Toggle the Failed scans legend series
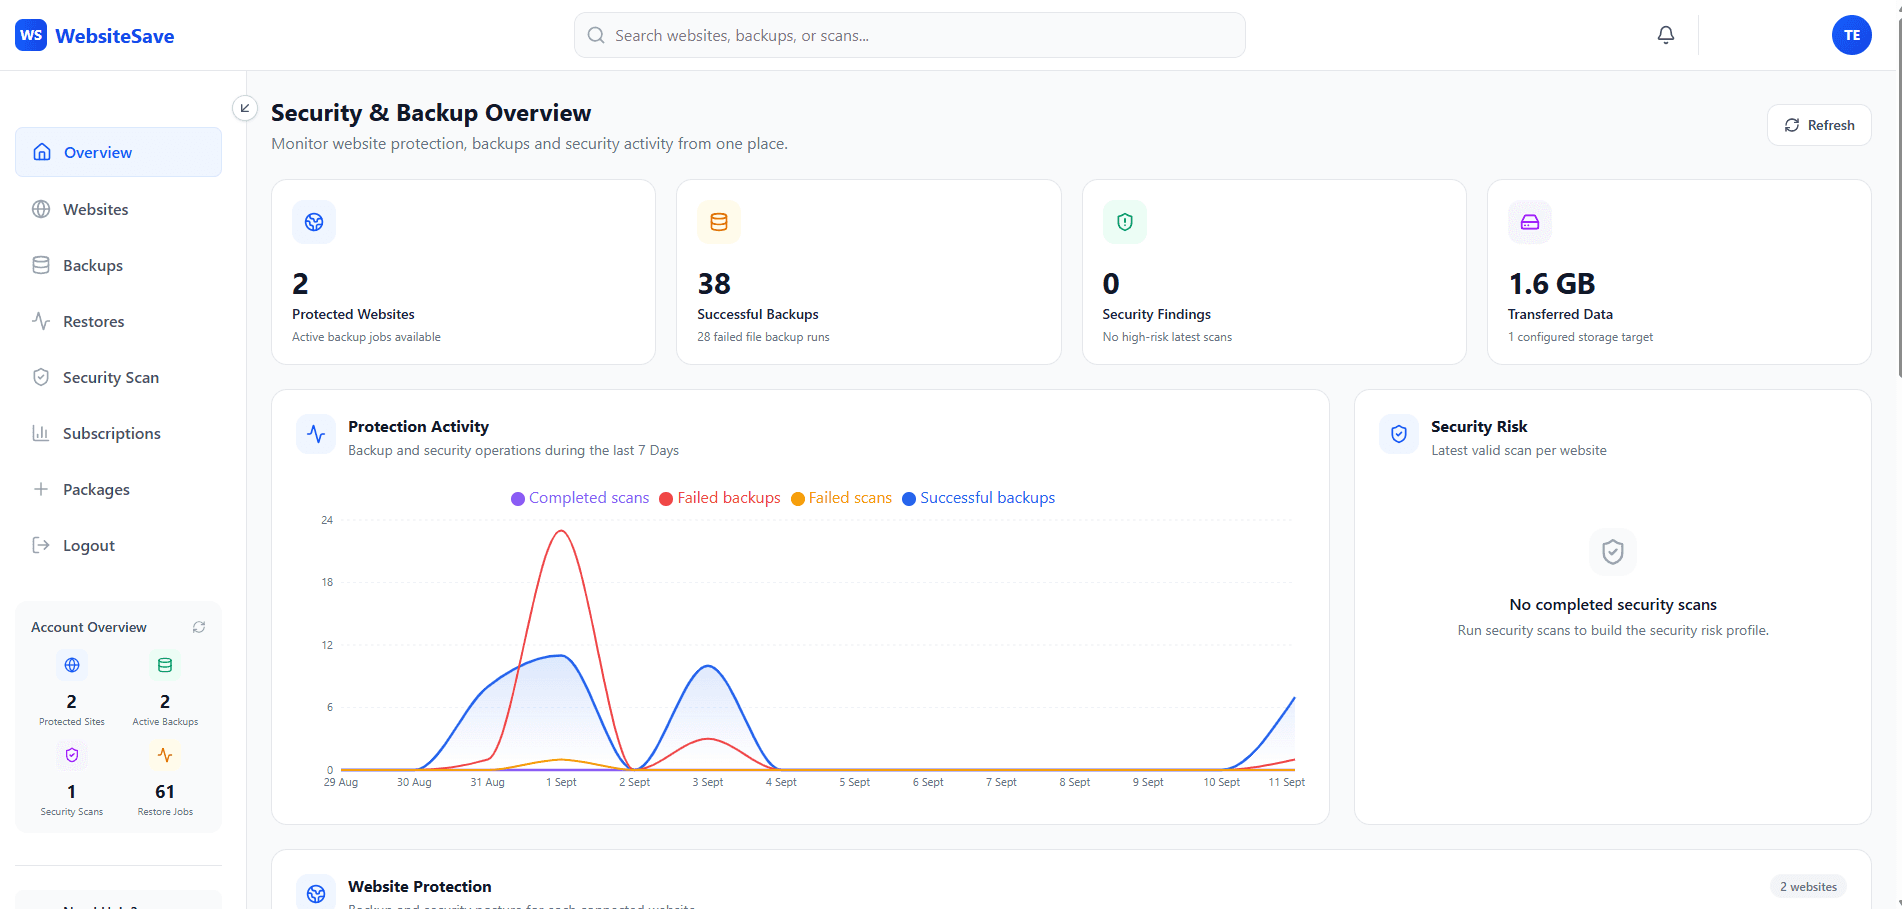 (x=841, y=498)
